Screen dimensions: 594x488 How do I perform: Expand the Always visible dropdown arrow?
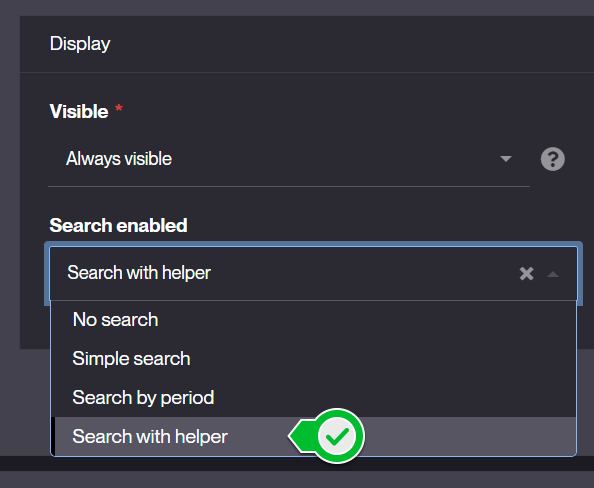click(x=506, y=159)
